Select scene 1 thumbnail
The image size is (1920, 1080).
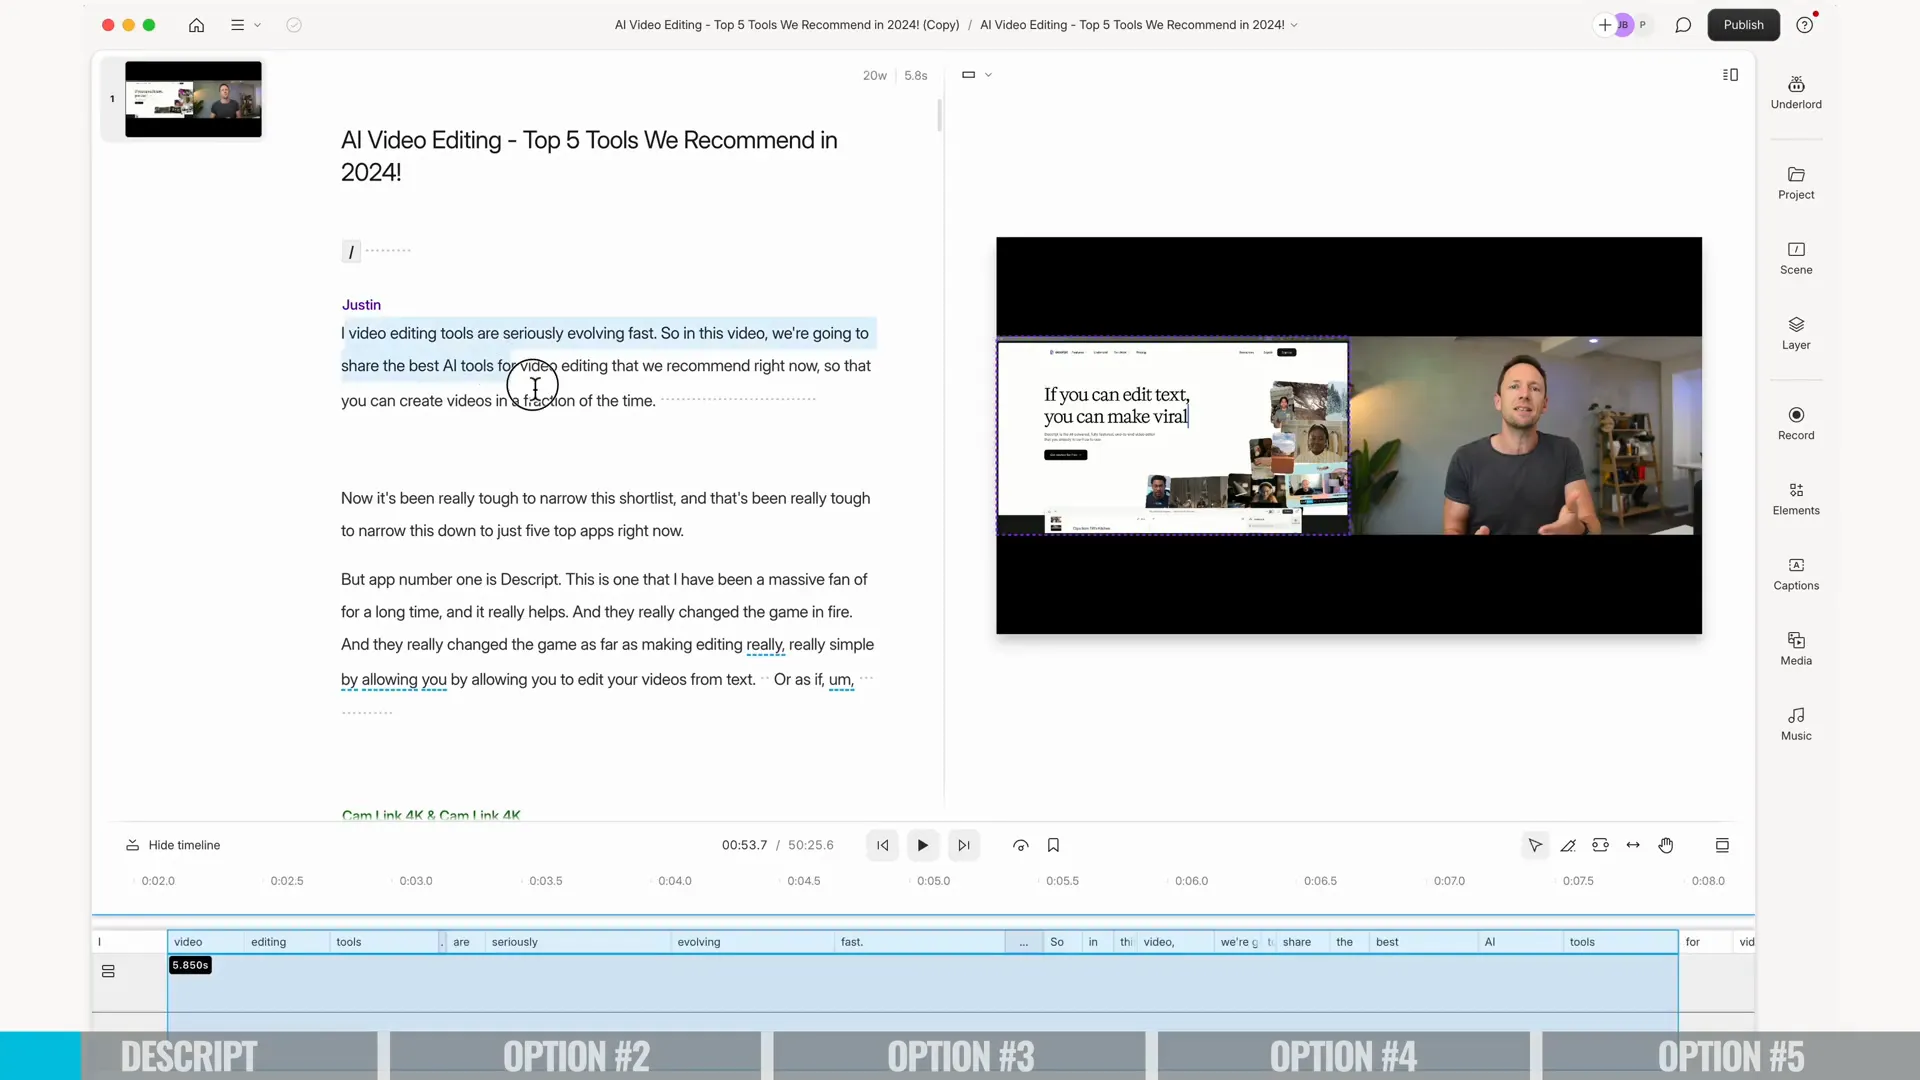(193, 99)
